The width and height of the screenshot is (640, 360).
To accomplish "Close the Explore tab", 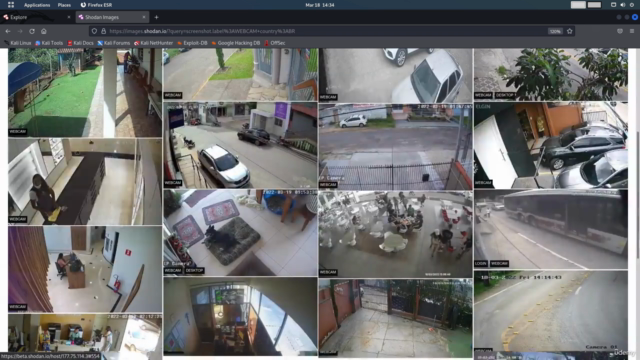I will coord(69,17).
